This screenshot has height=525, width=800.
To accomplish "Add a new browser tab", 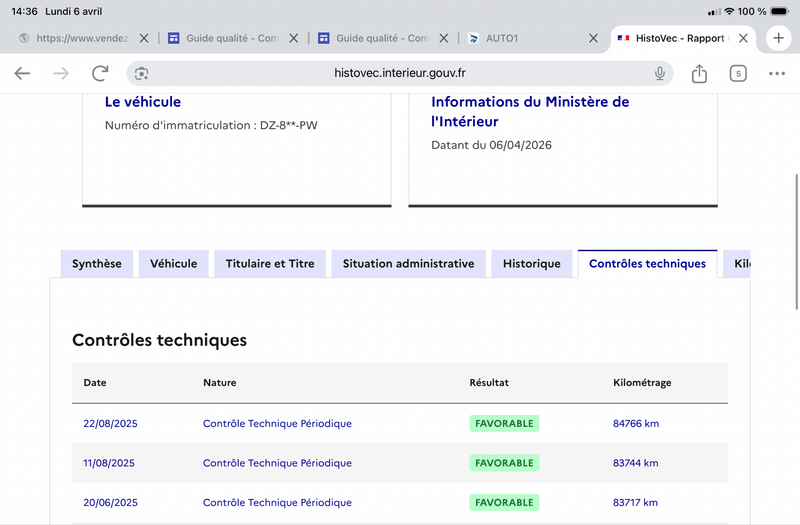I will [x=778, y=38].
